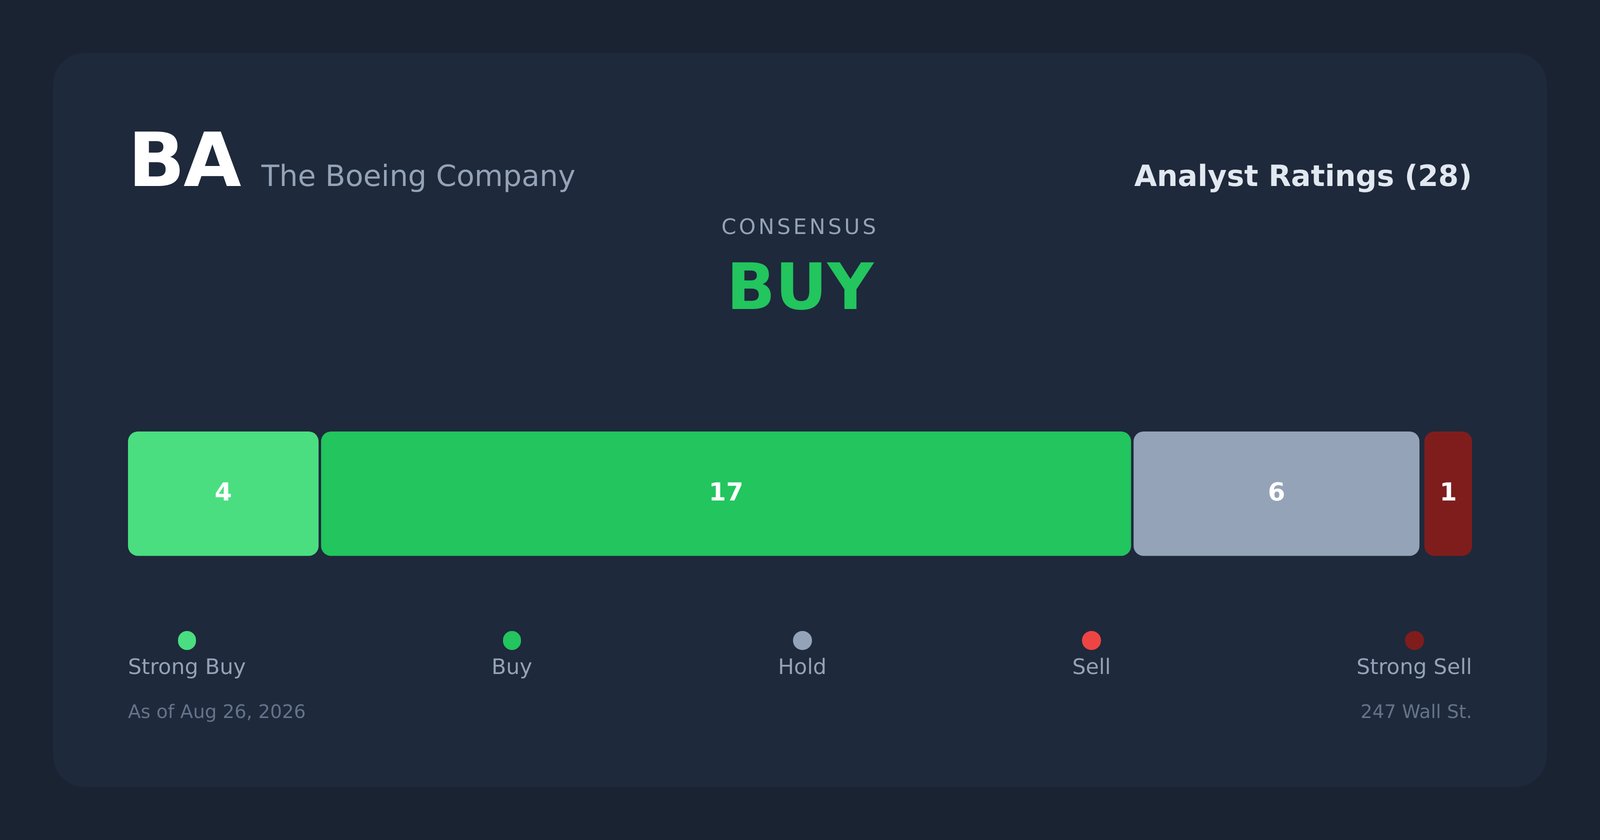Click the As of Aug 26, 2026 date
The width and height of the screenshot is (1600, 840).
pyautogui.click(x=217, y=712)
